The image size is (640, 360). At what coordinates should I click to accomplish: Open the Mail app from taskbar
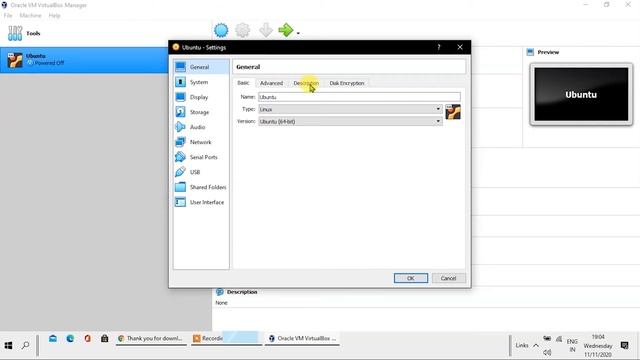(53, 338)
